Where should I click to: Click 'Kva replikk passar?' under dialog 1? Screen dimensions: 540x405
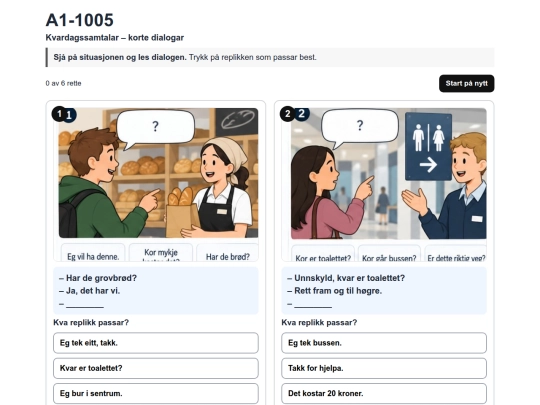[91, 323]
